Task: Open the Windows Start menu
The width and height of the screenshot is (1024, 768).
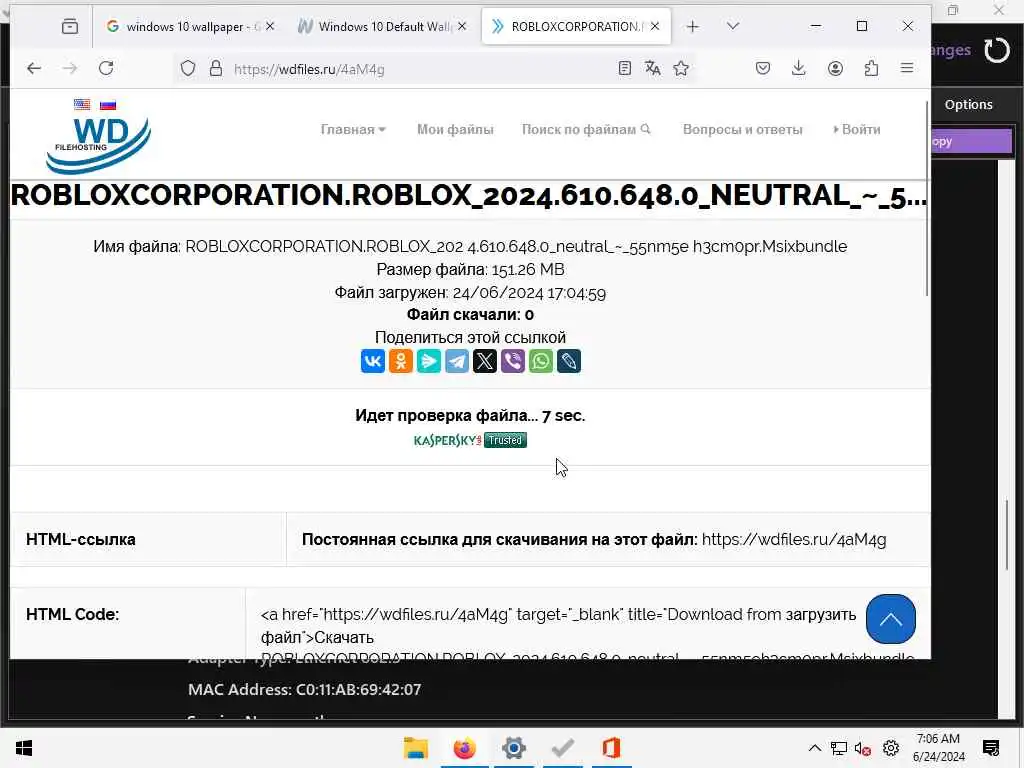Action: point(24,748)
